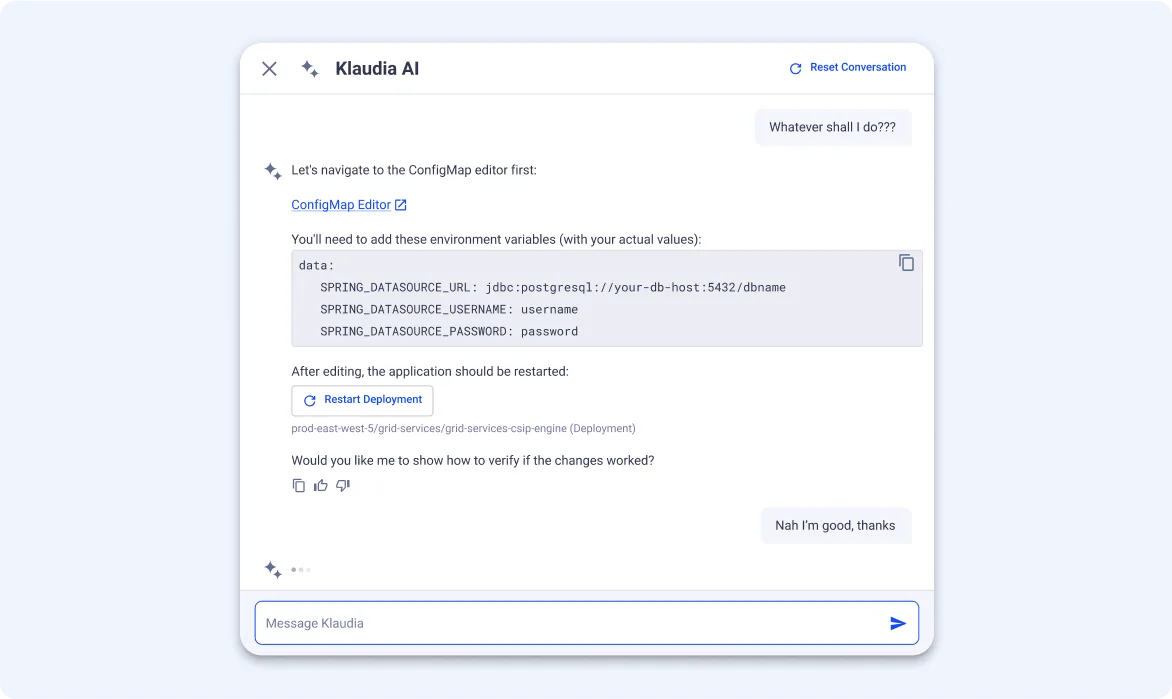Copy the assistant's response below the reply

click(299, 486)
